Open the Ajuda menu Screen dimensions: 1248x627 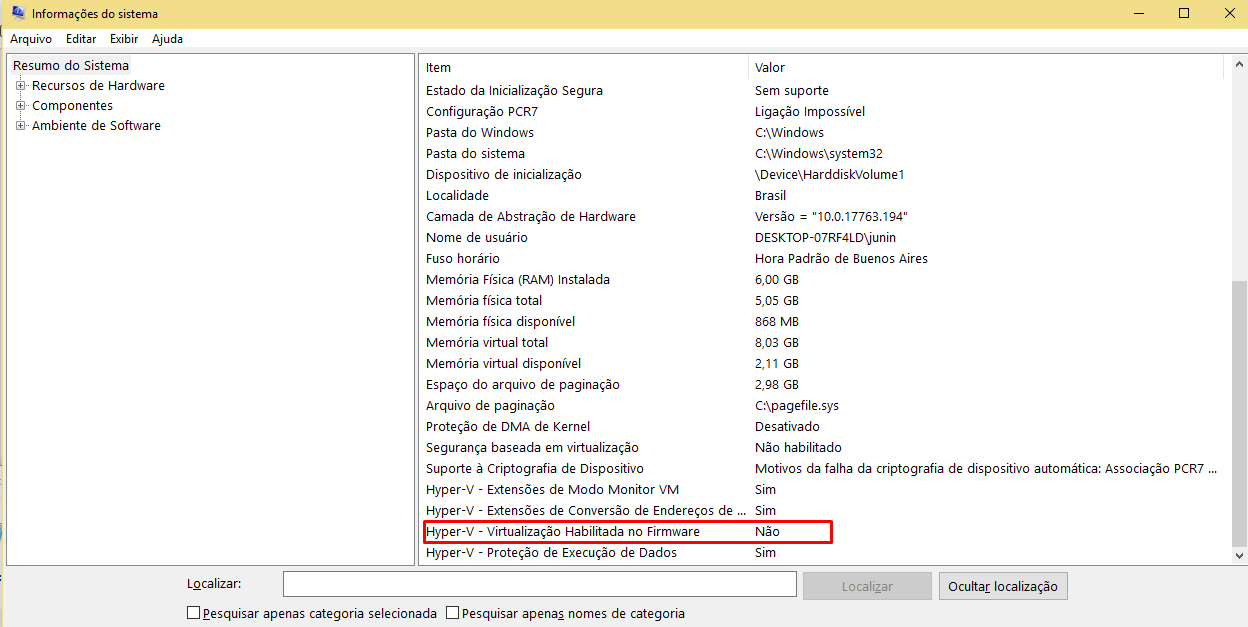pos(167,39)
